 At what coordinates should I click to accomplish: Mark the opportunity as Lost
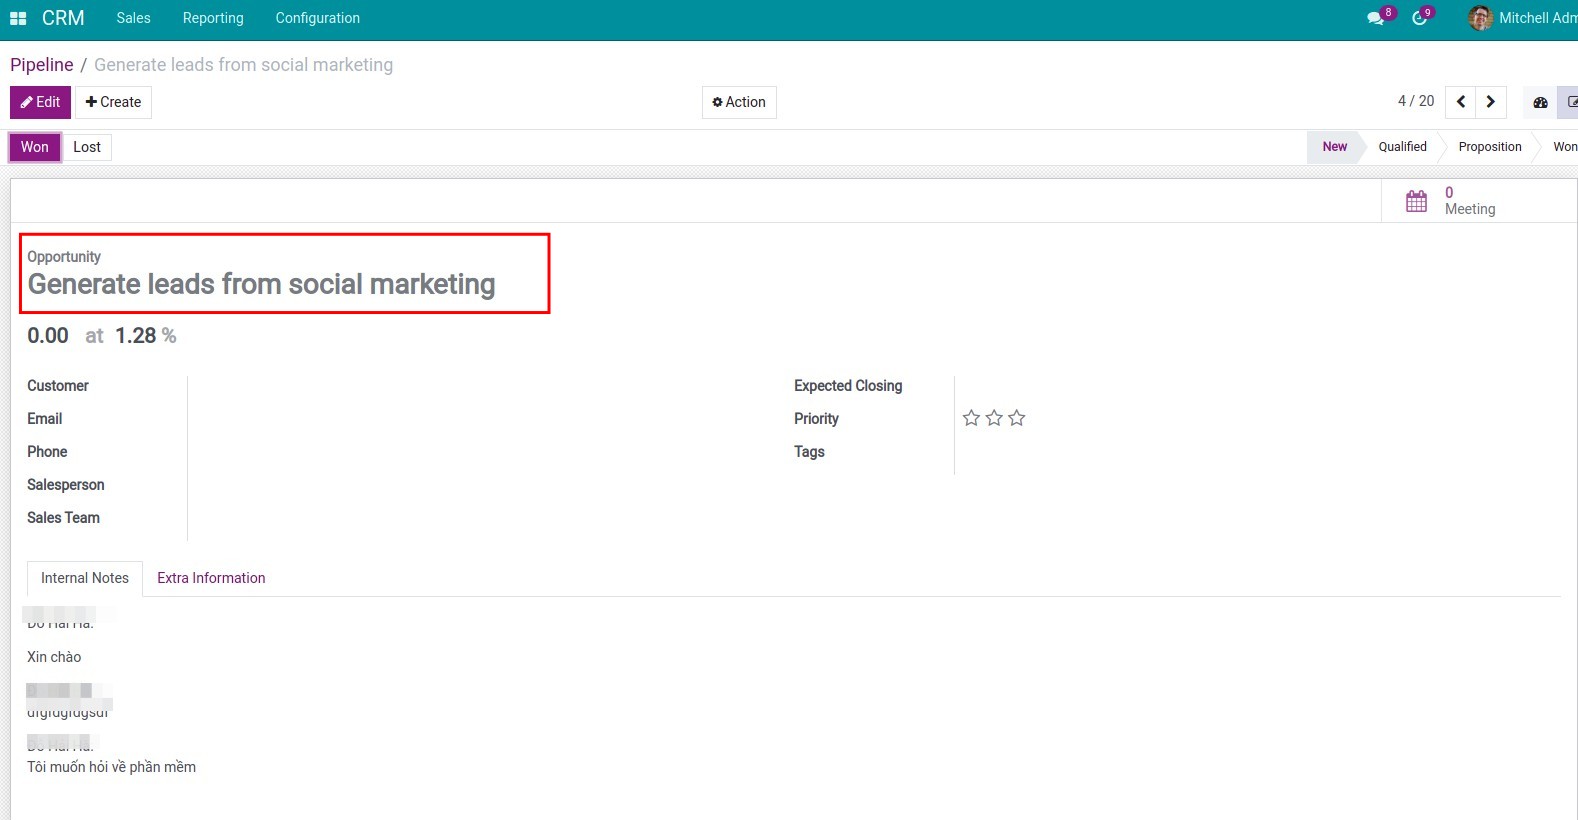(87, 147)
